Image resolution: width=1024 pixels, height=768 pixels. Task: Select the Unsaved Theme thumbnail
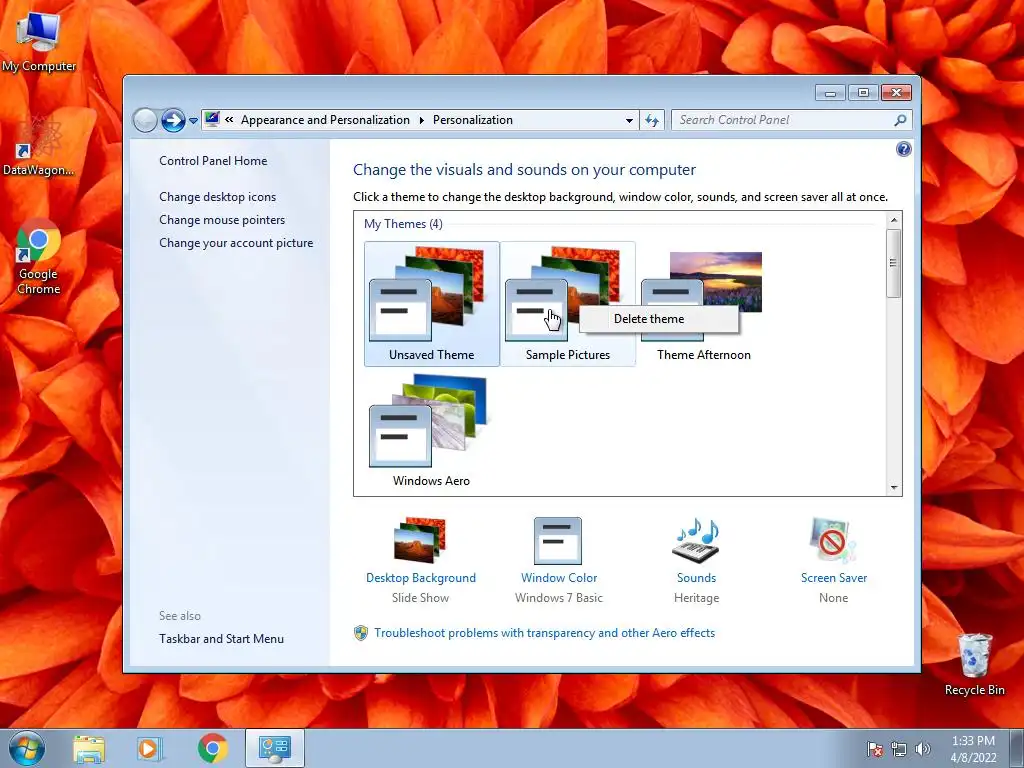pyautogui.click(x=432, y=304)
